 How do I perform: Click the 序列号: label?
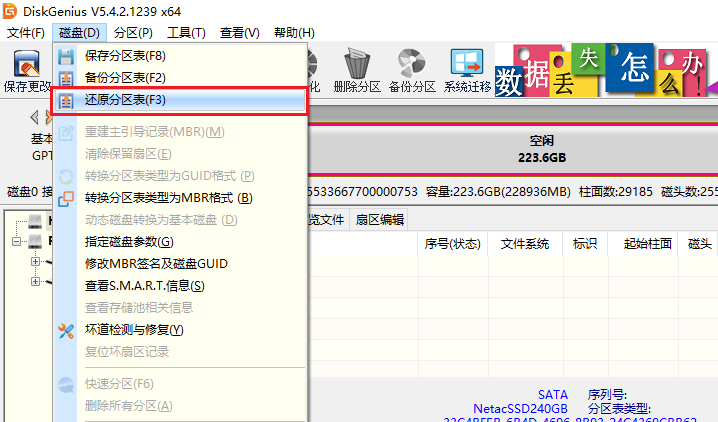point(607,395)
